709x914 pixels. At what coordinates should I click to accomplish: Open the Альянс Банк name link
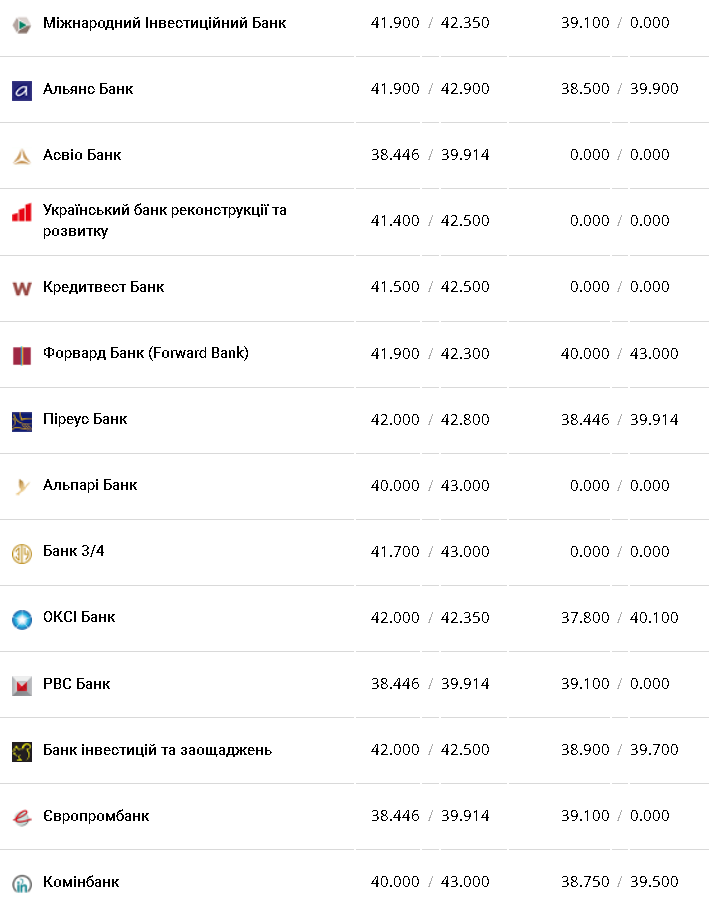(88, 89)
